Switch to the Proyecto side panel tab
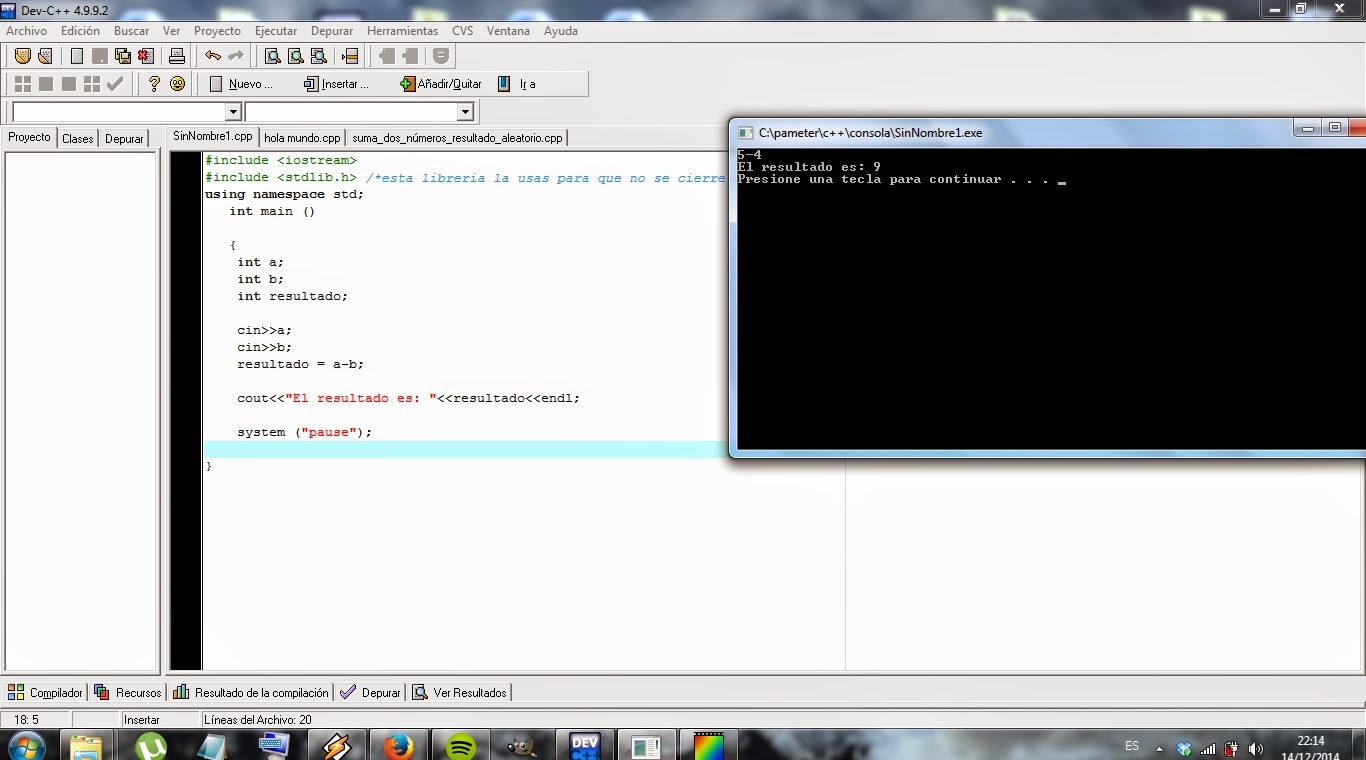1366x760 pixels. point(29,138)
